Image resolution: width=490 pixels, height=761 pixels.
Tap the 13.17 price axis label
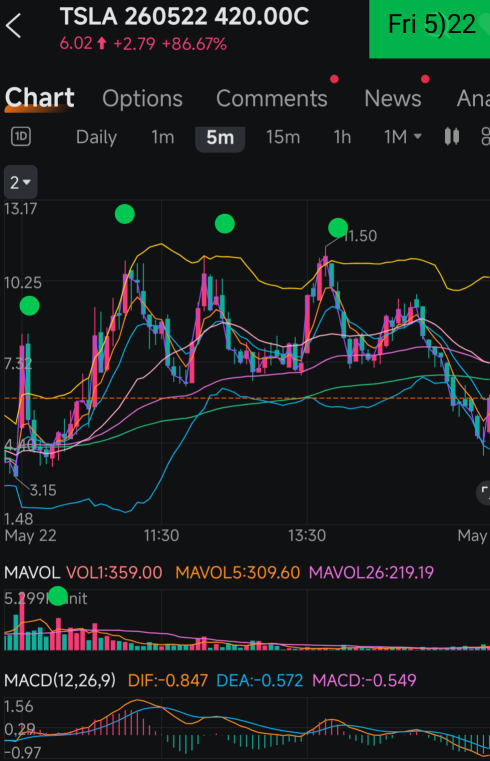(x=20, y=209)
